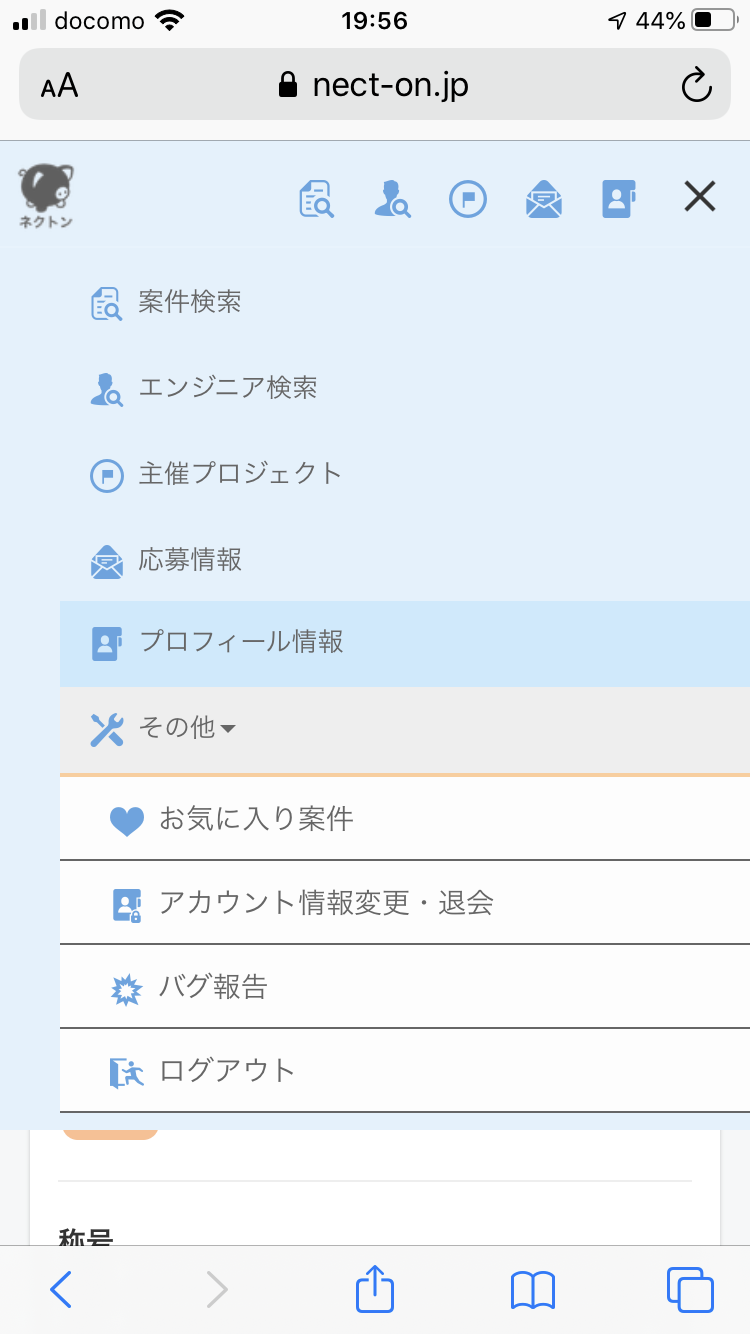
Task: Tap the flag hosted-projects icon in header
Action: click(467, 198)
